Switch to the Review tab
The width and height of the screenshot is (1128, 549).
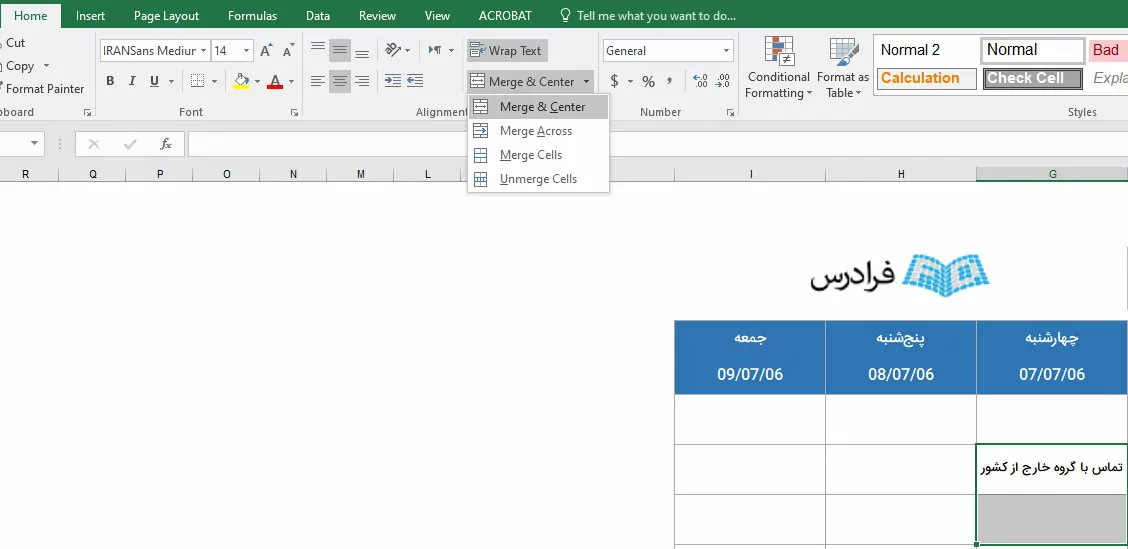coord(378,16)
